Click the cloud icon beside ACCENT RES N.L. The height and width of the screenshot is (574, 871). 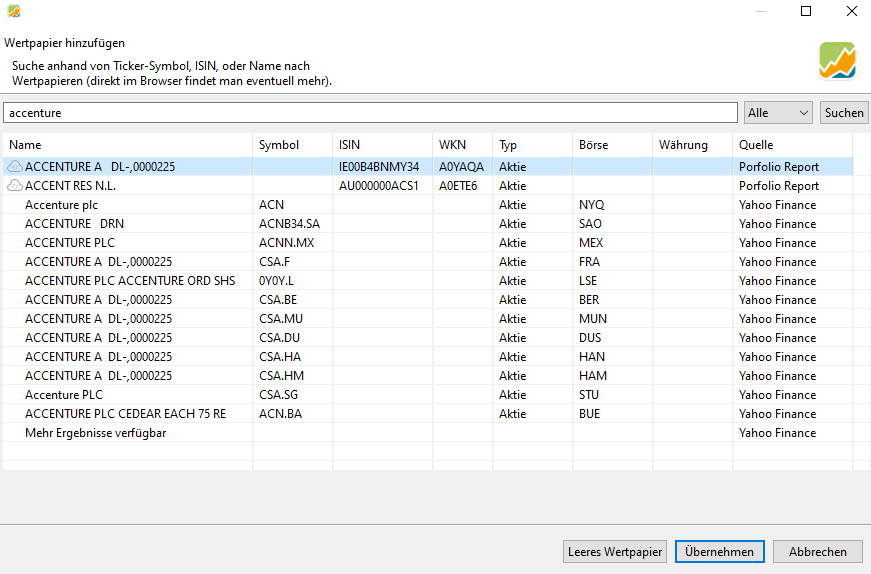coord(15,185)
